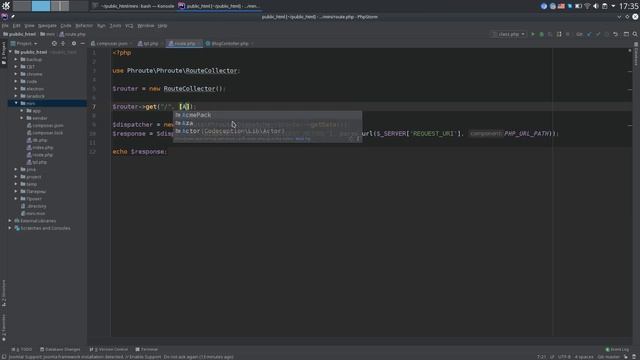The height and width of the screenshot is (360, 640).
Task: Collapse the selected mvc folder
Action: coord(16,103)
